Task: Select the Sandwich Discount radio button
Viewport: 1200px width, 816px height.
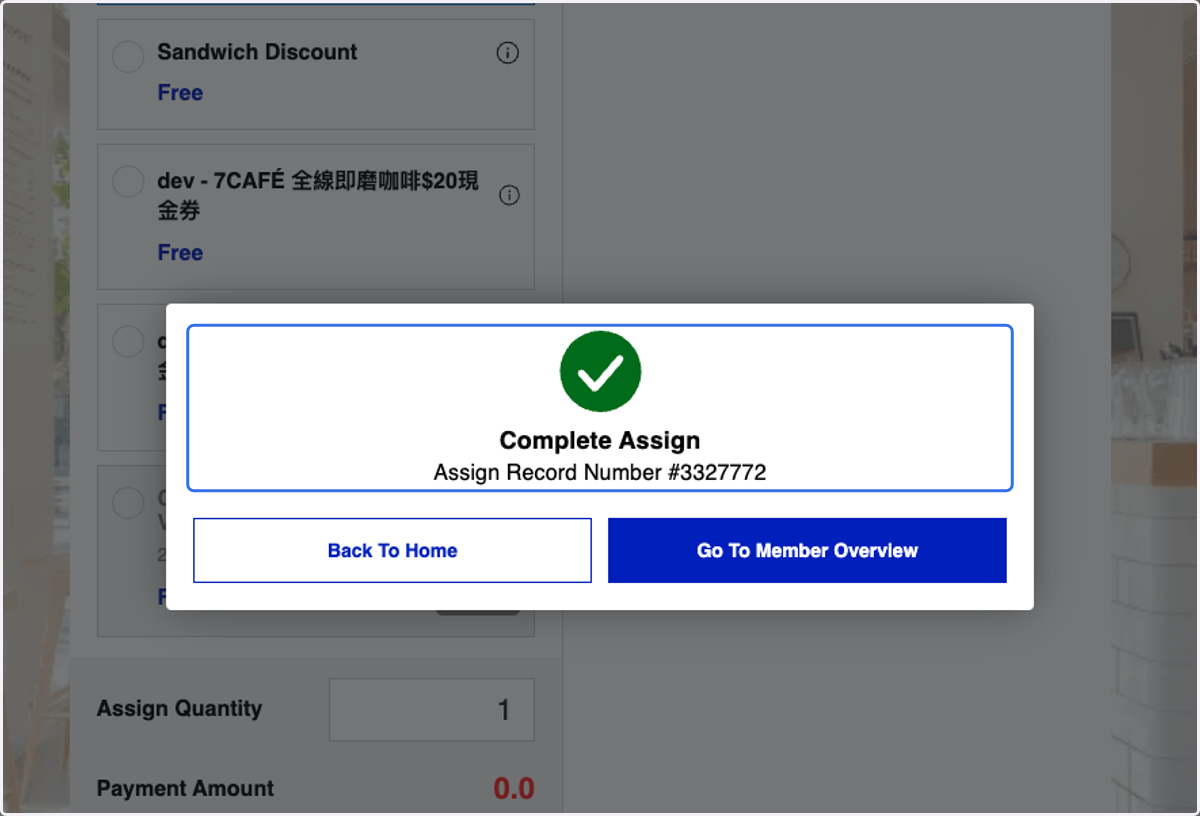Action: point(128,56)
